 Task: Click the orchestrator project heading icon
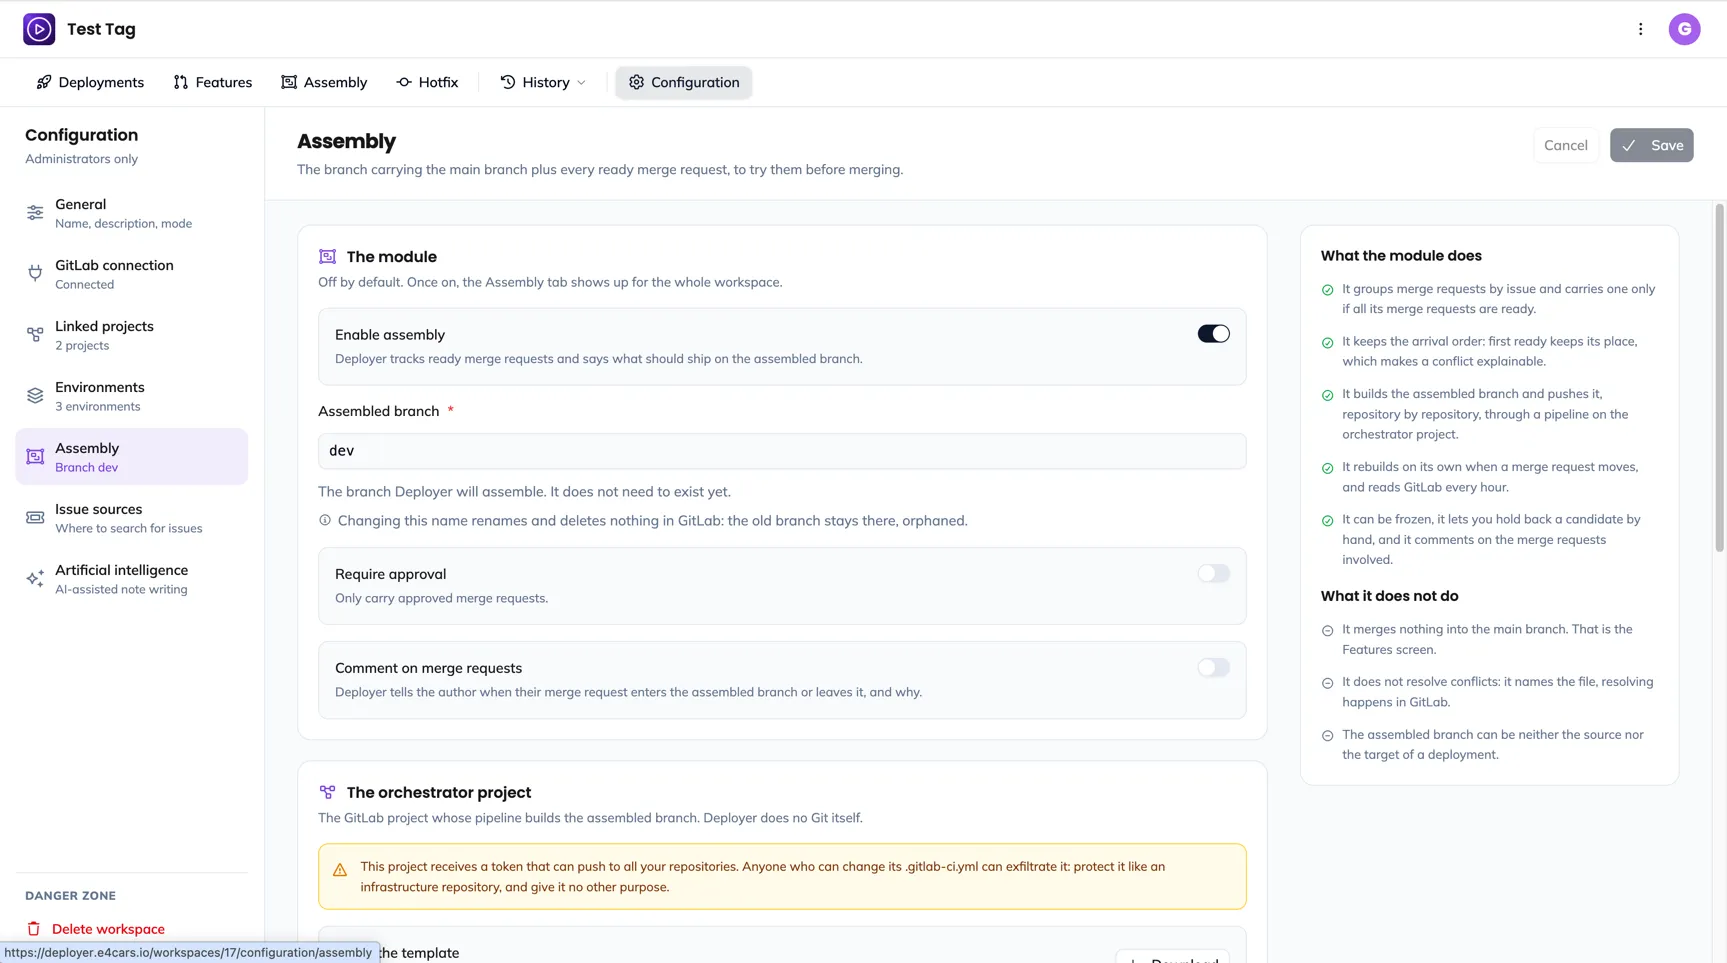327,792
